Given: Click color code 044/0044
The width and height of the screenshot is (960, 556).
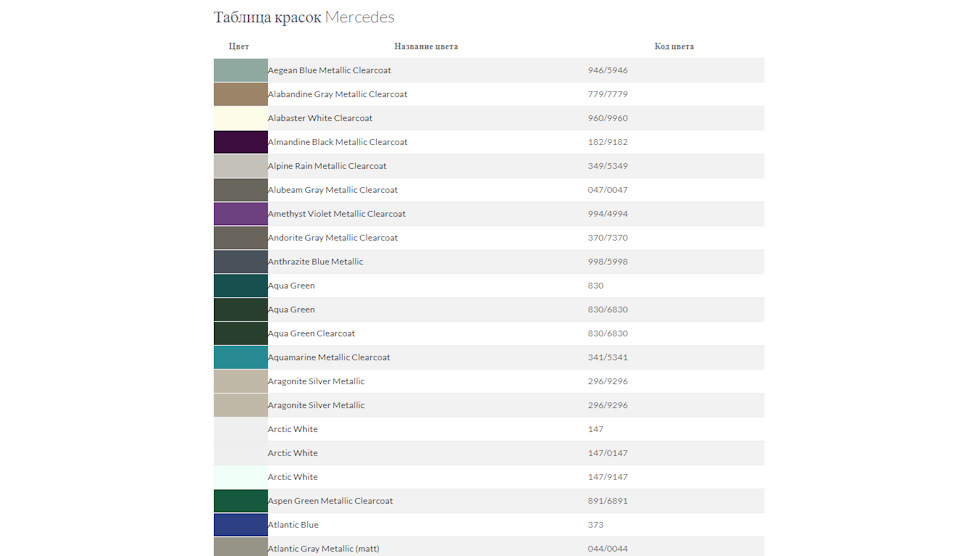Looking at the screenshot, I should (x=608, y=549).
